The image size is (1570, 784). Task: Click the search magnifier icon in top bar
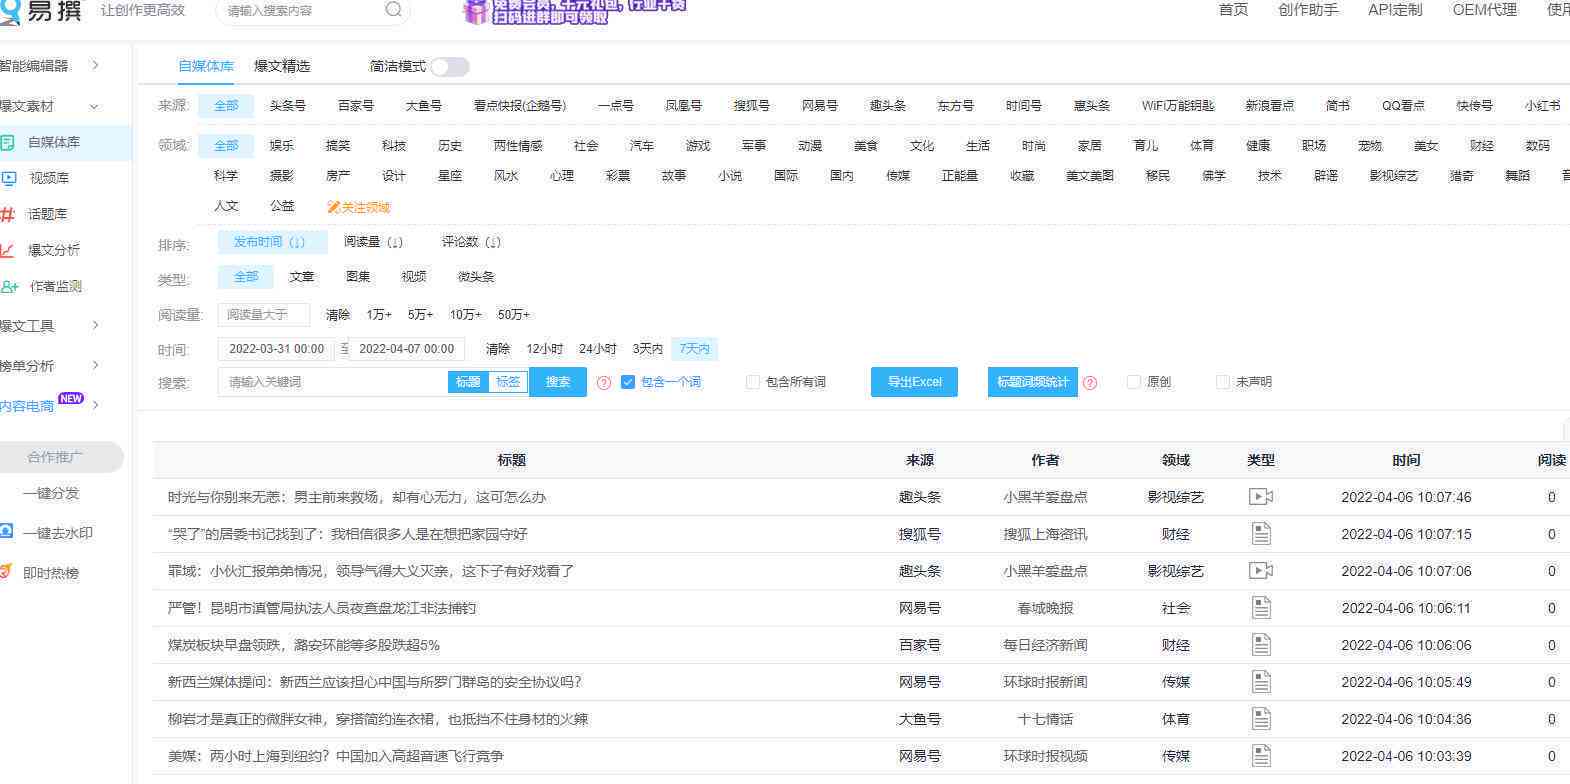(394, 10)
